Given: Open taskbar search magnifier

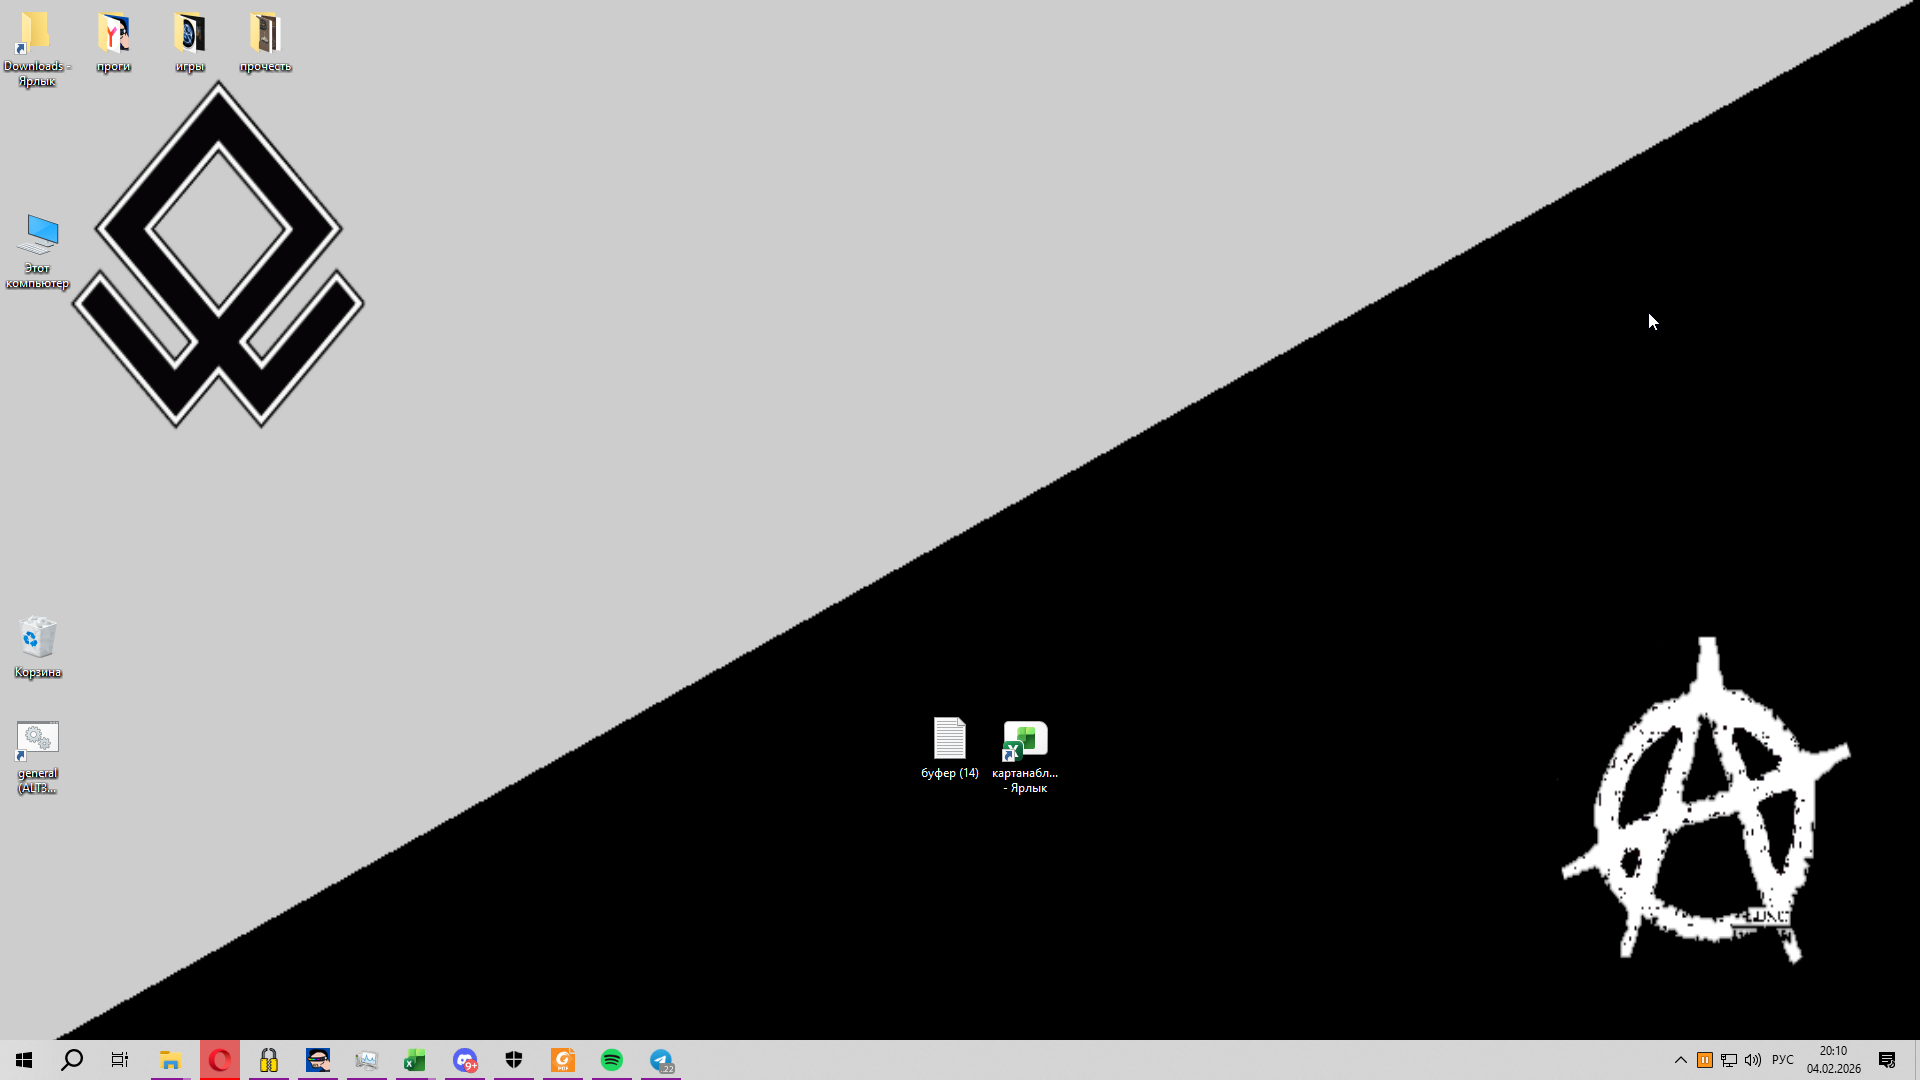Looking at the screenshot, I should (x=72, y=1060).
